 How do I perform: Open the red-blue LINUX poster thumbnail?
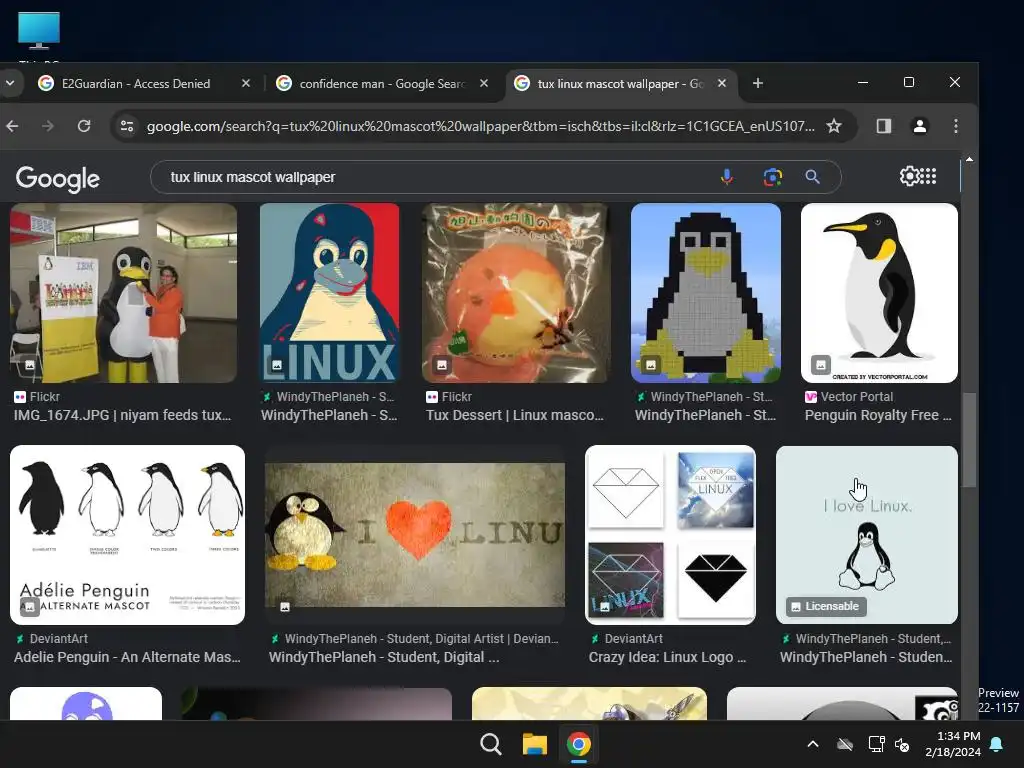point(330,293)
